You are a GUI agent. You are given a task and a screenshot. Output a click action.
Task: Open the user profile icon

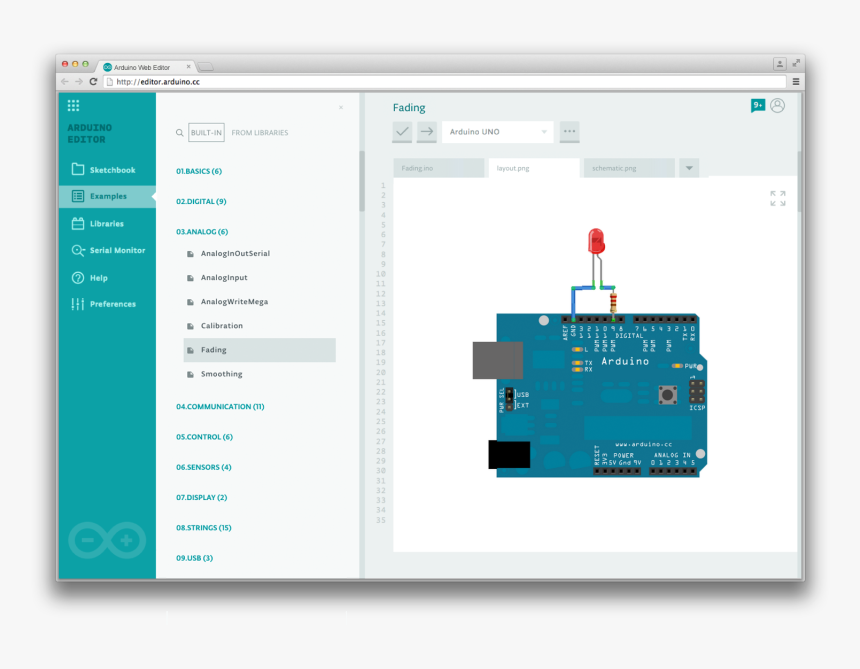tap(777, 105)
